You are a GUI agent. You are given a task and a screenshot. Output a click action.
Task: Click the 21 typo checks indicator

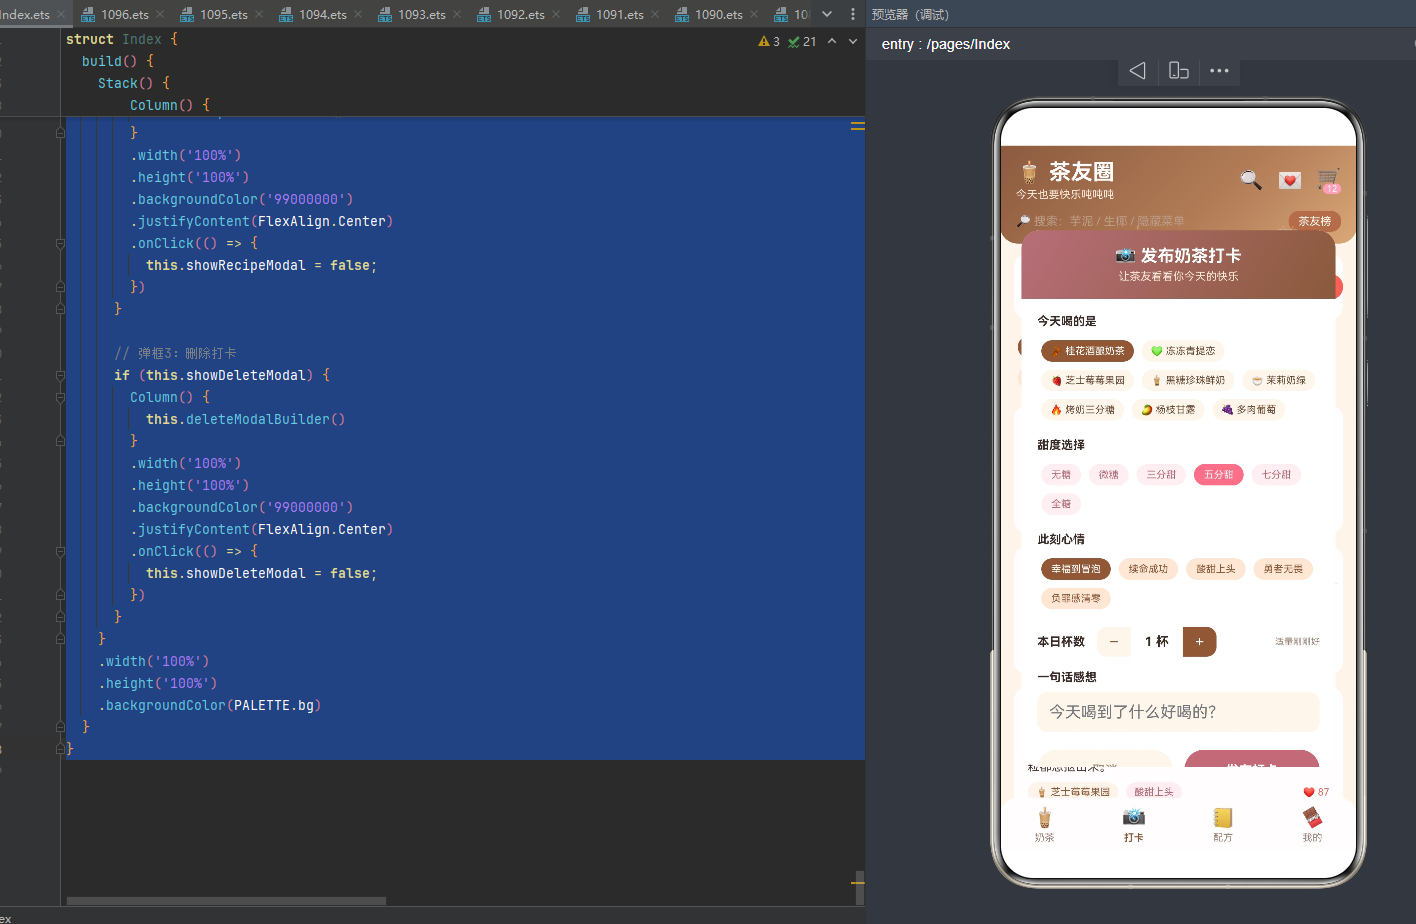tap(802, 41)
